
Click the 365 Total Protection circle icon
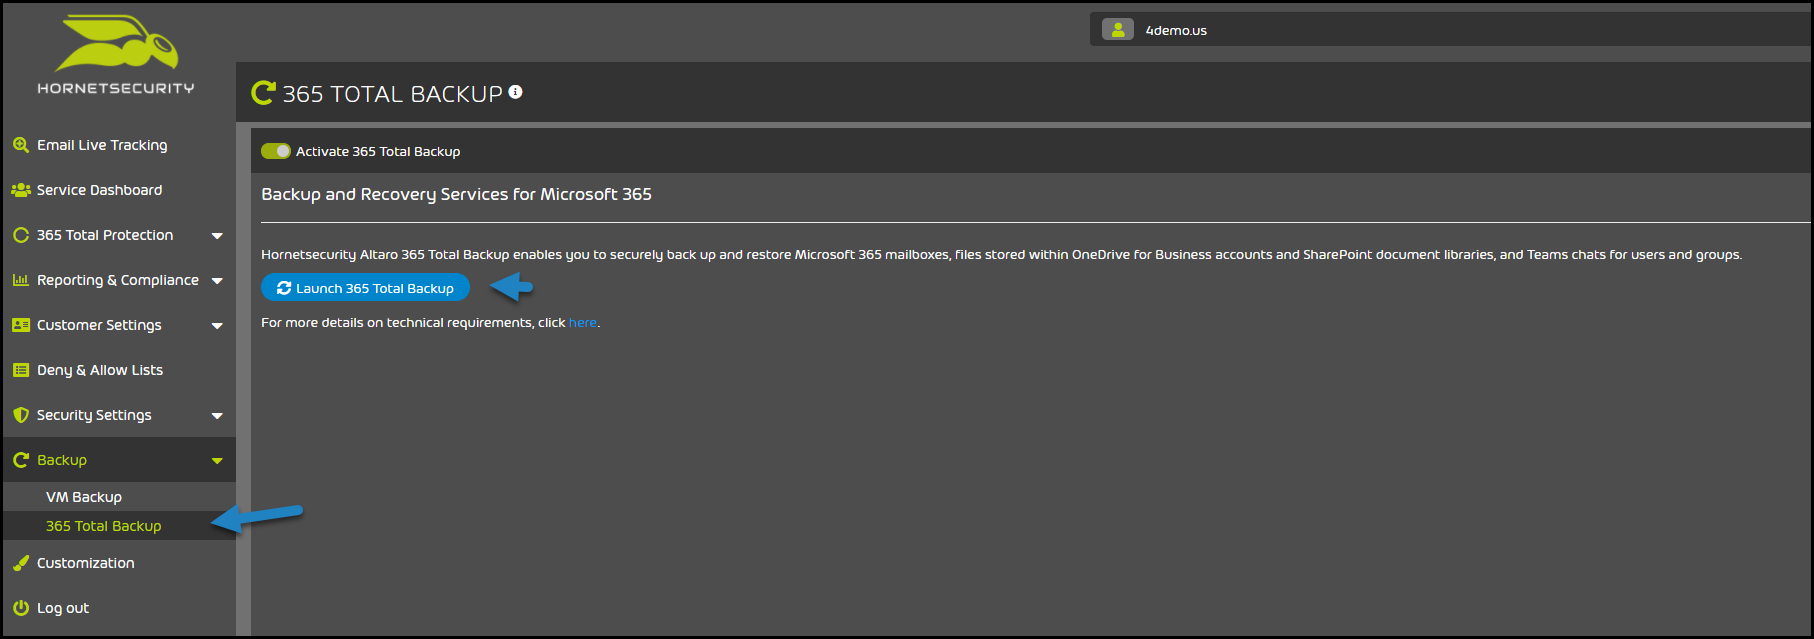click(x=20, y=235)
